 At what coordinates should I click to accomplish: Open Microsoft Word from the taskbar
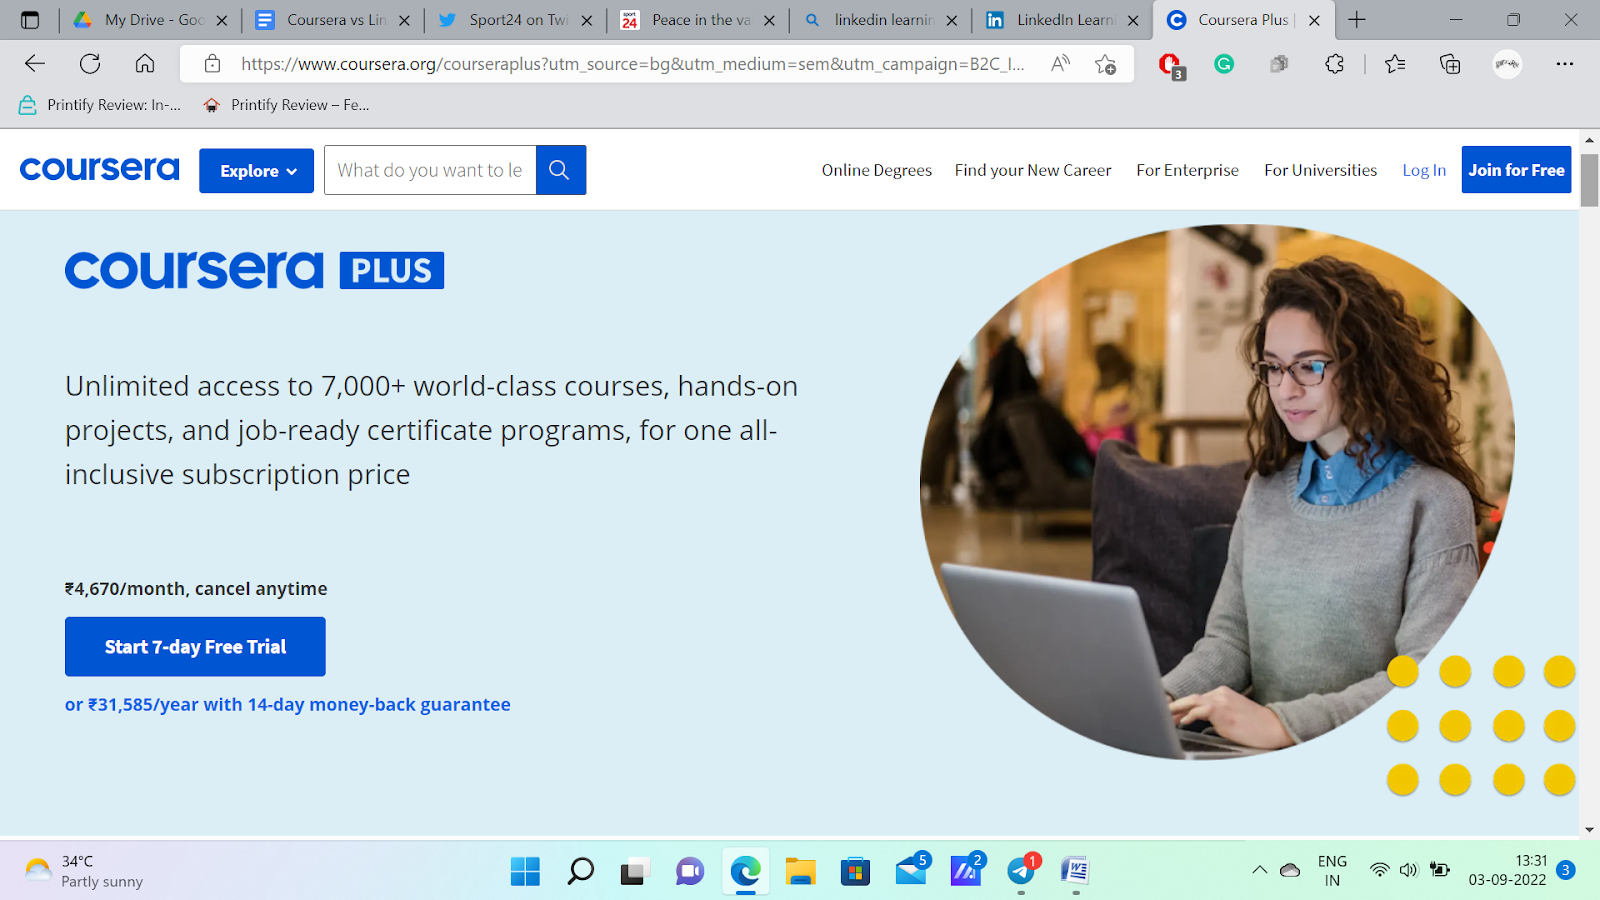1075,871
